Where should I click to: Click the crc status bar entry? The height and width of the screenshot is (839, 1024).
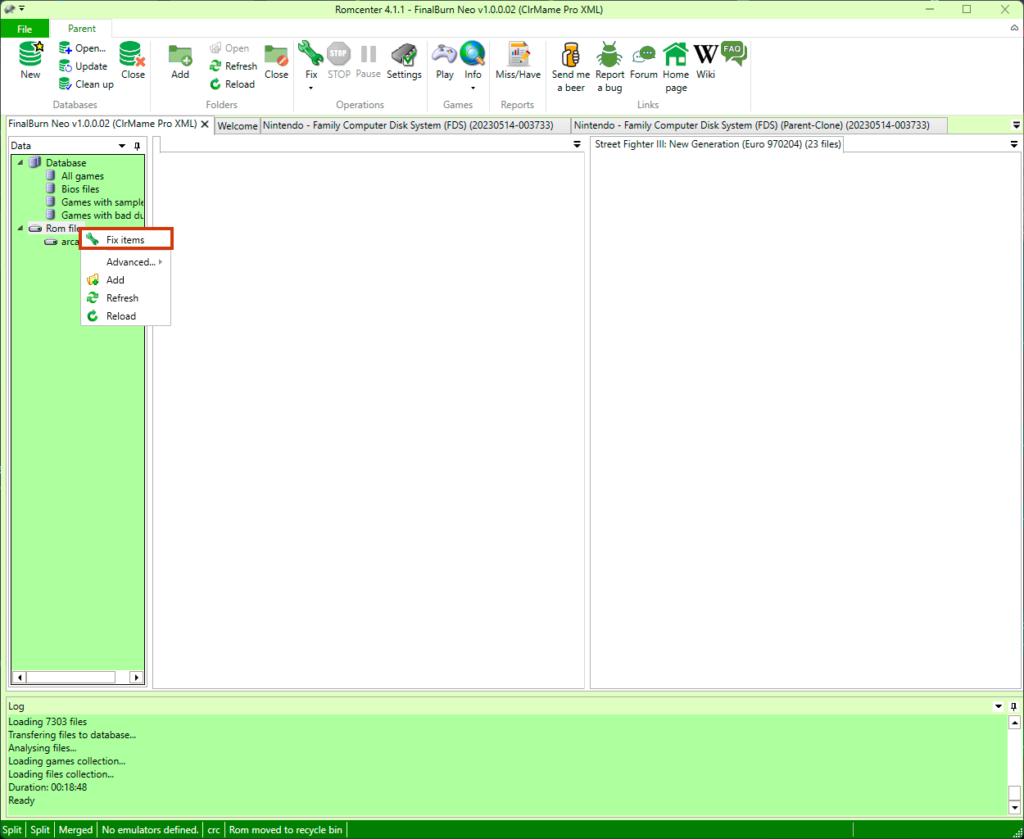click(214, 830)
